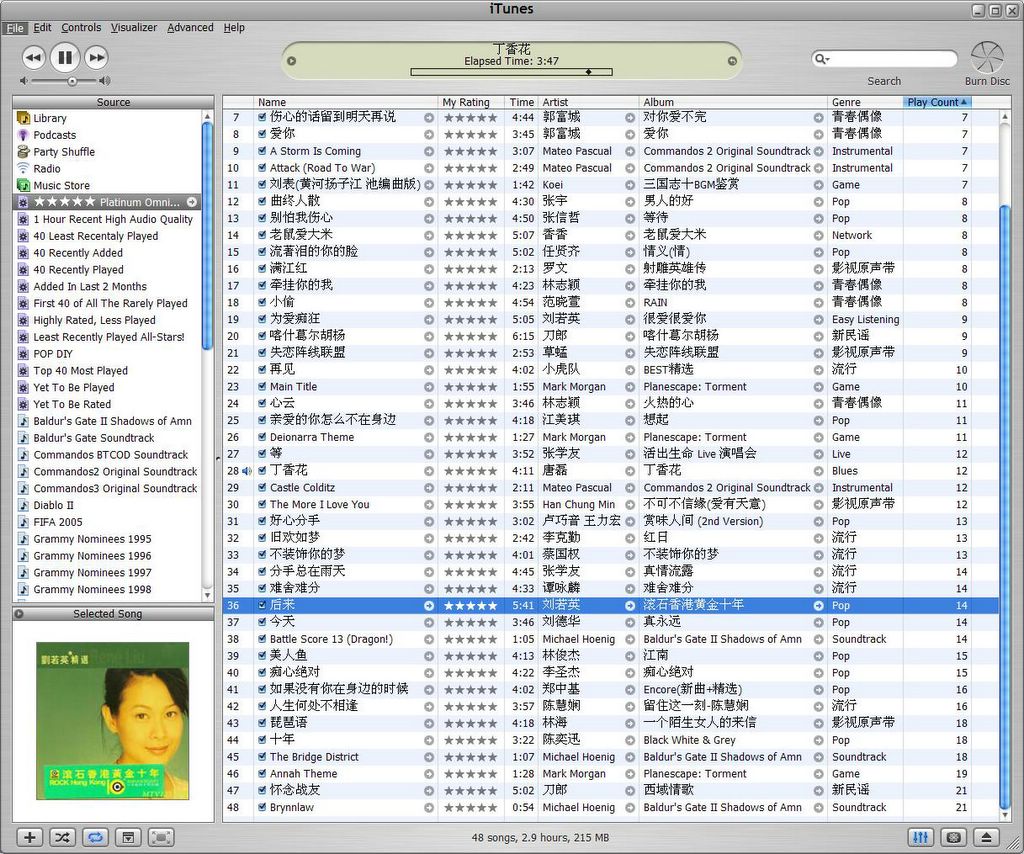
Task: Uncheck the song The Bridge District
Action: (x=262, y=757)
